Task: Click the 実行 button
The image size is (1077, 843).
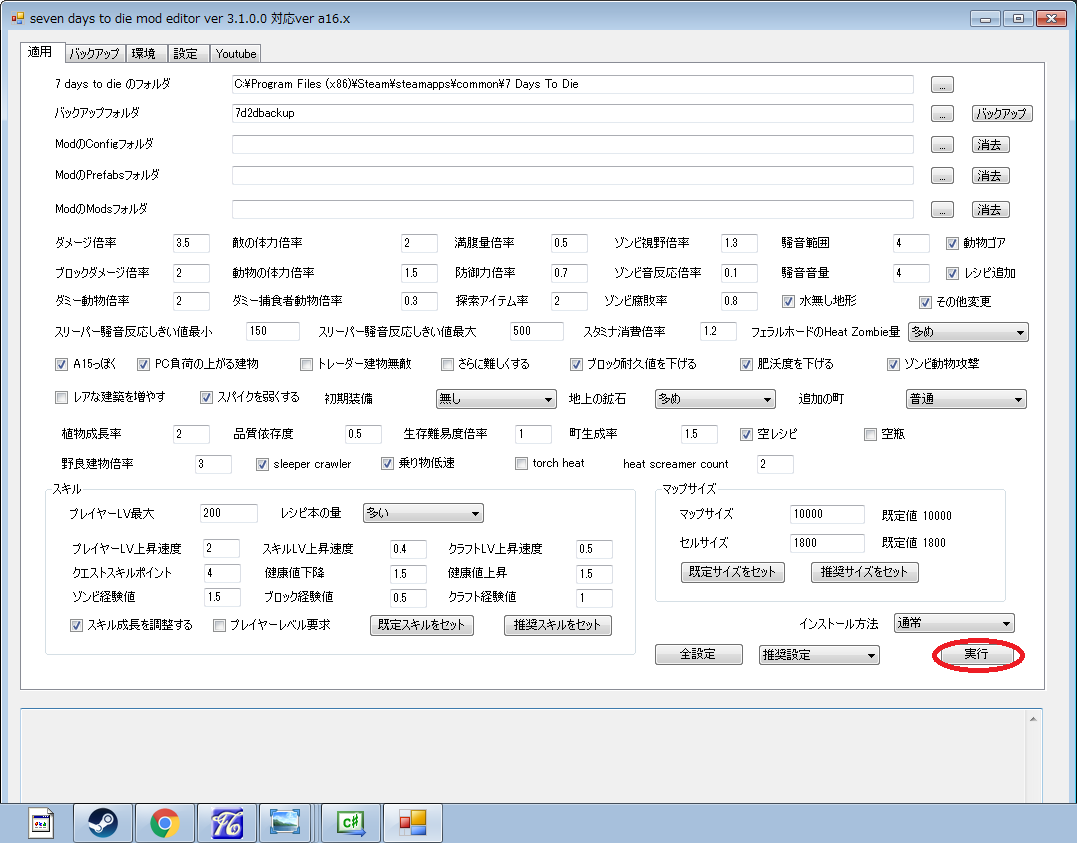Action: (x=976, y=654)
